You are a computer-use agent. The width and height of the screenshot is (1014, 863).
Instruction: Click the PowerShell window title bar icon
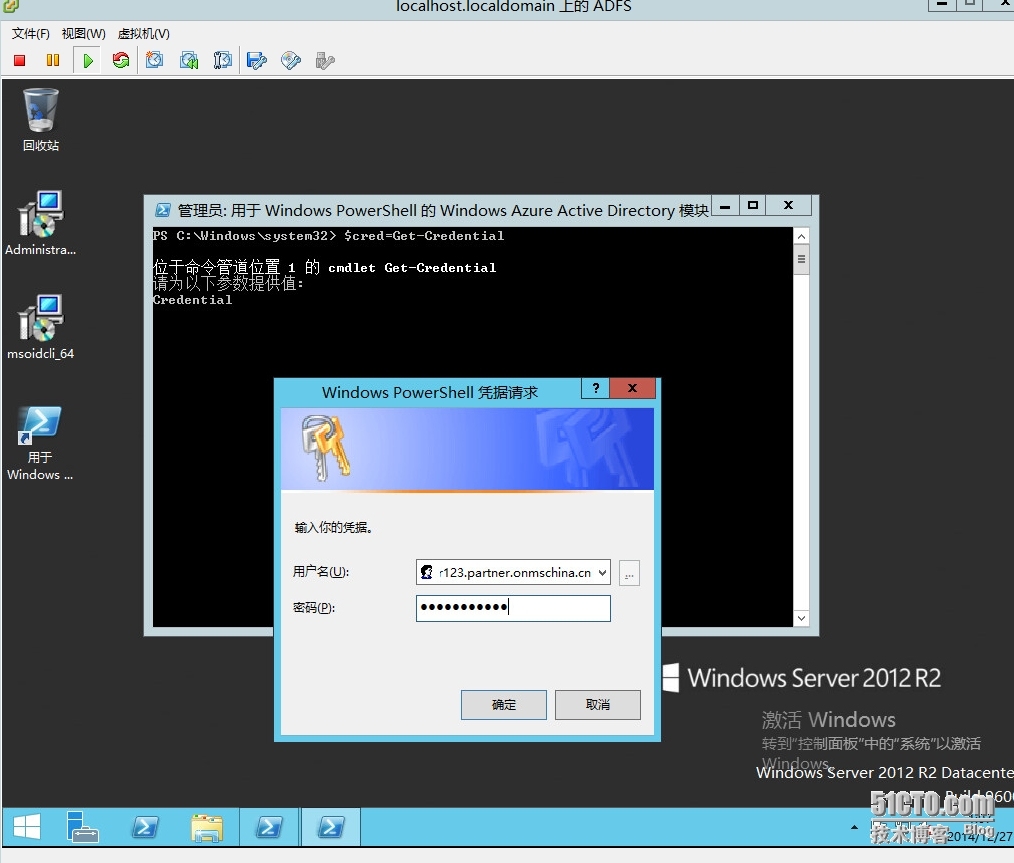pos(163,210)
